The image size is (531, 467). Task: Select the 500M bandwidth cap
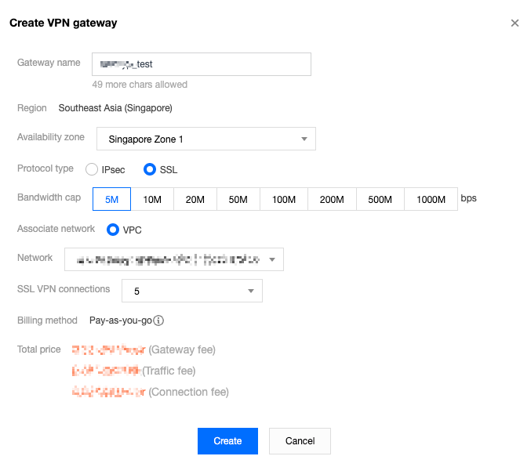tap(380, 199)
